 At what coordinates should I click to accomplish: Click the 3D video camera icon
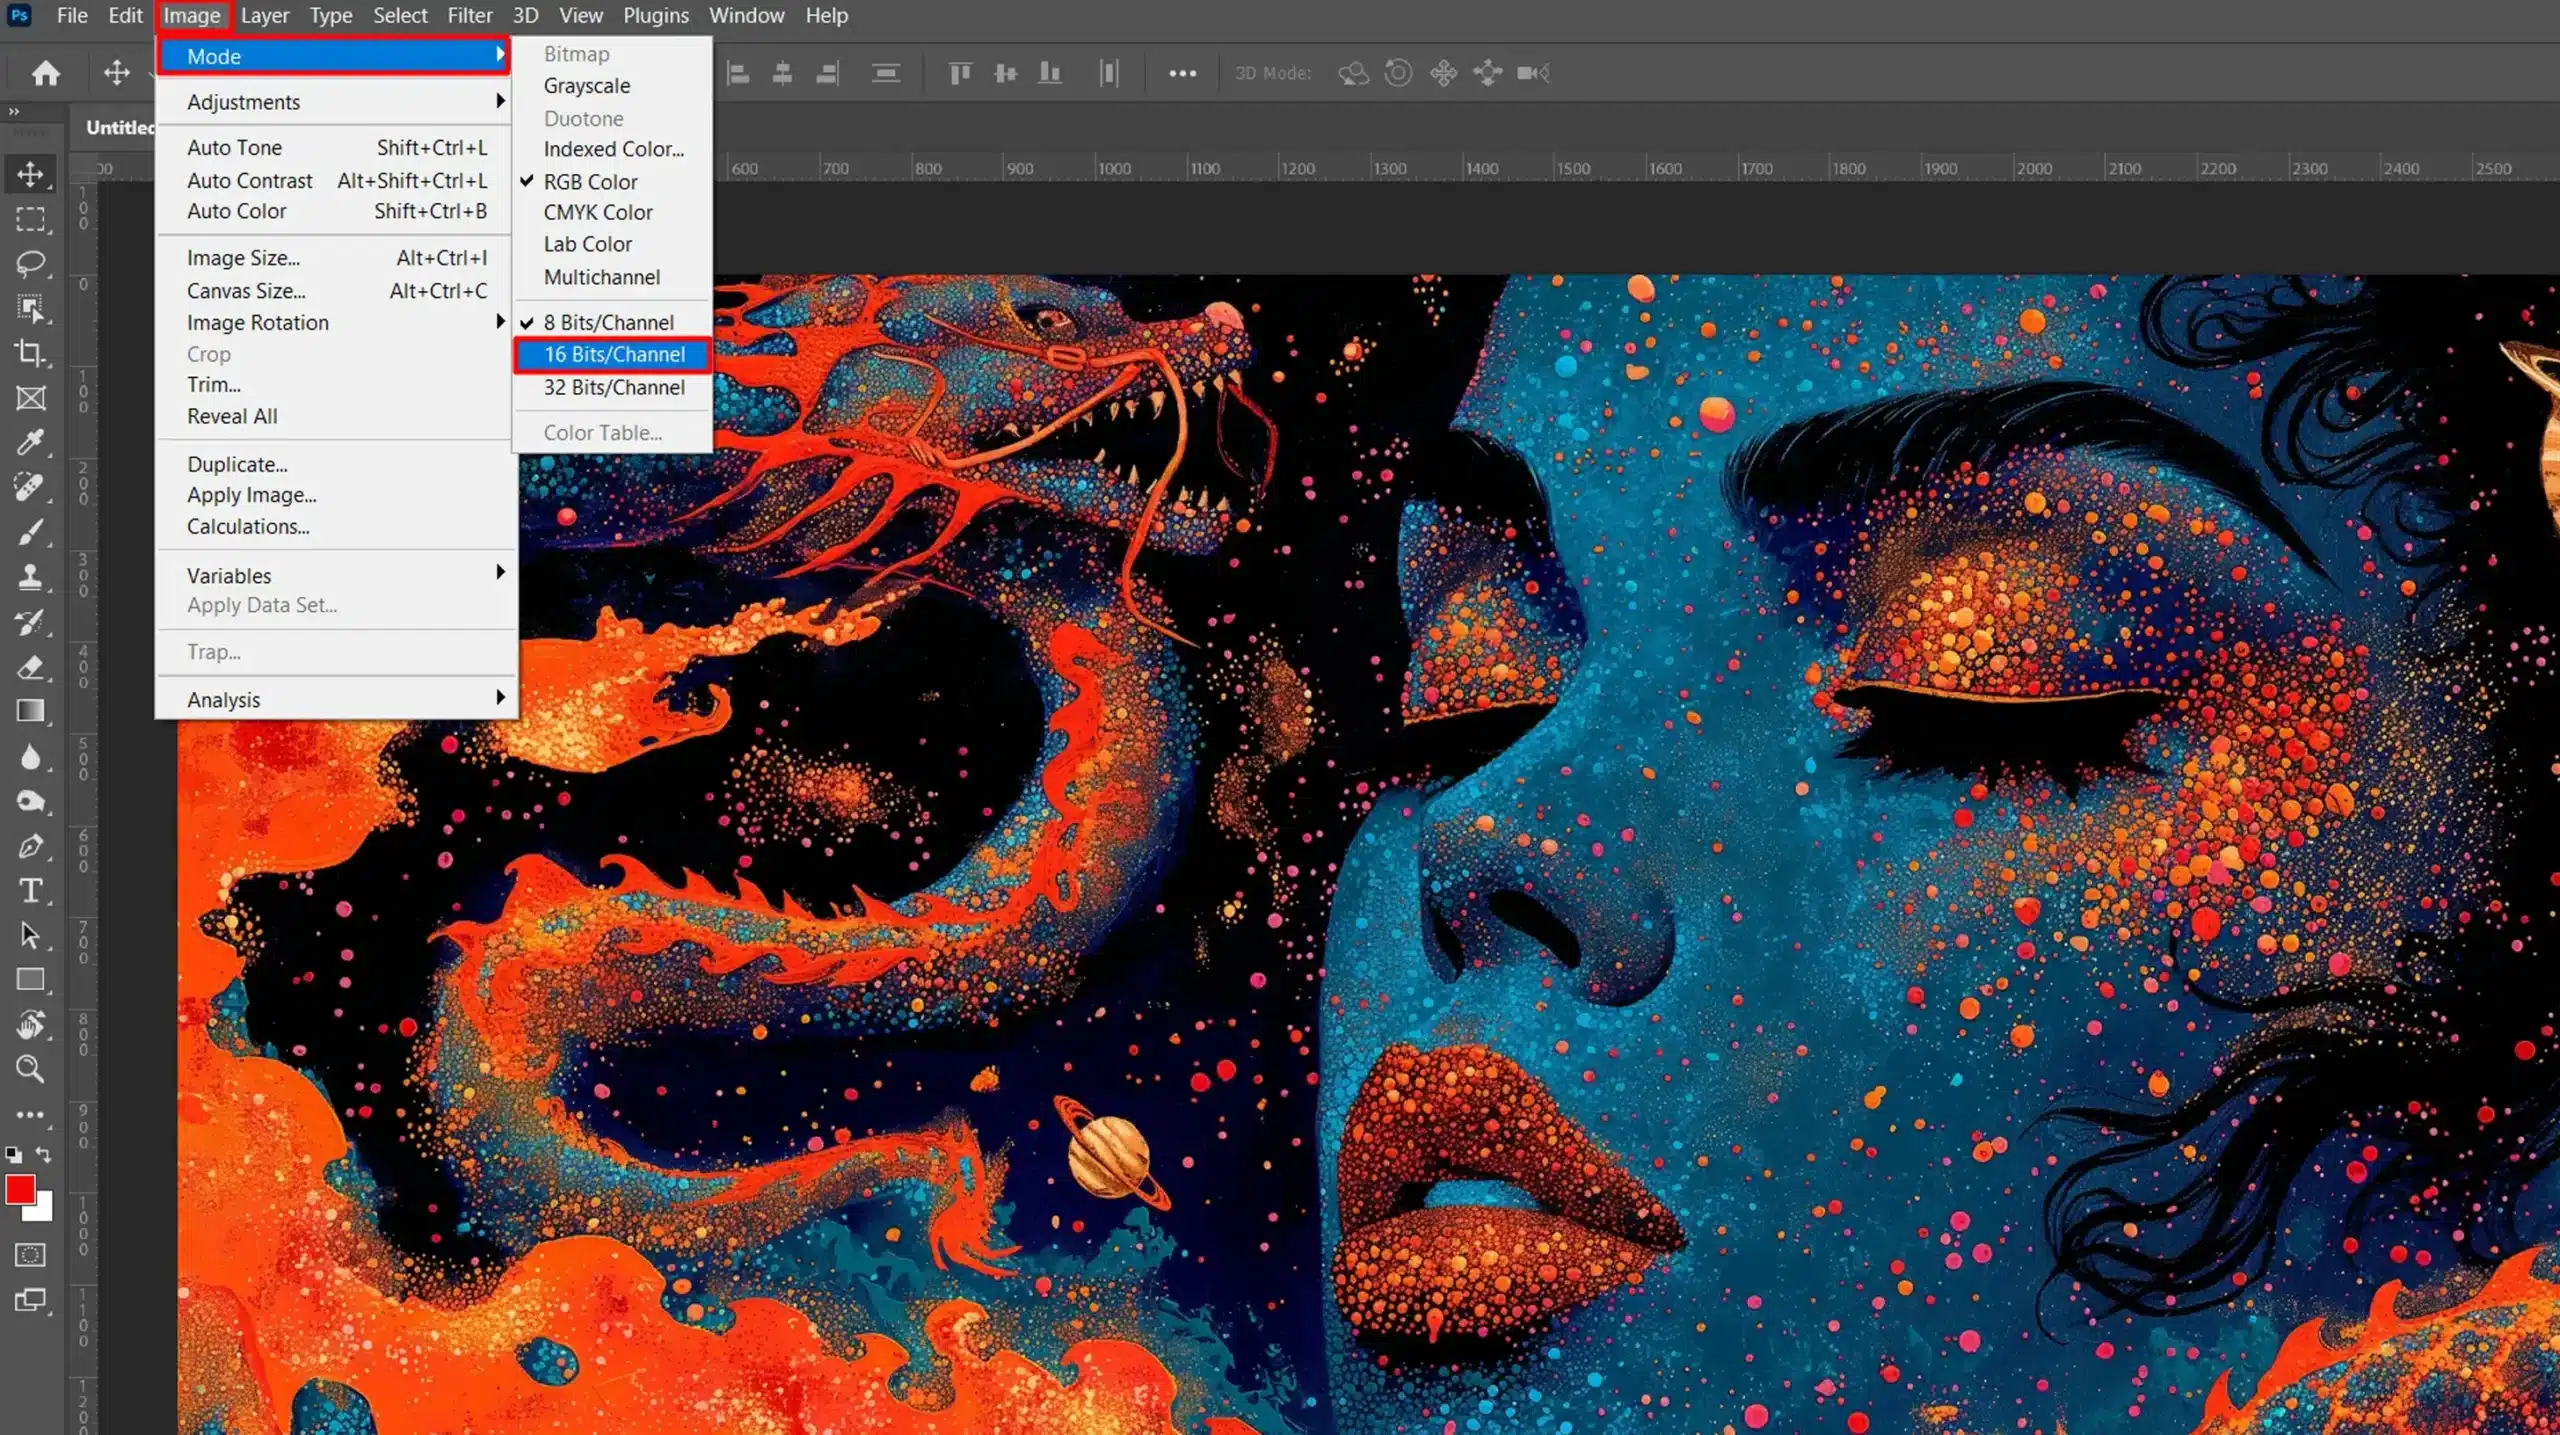[1532, 73]
